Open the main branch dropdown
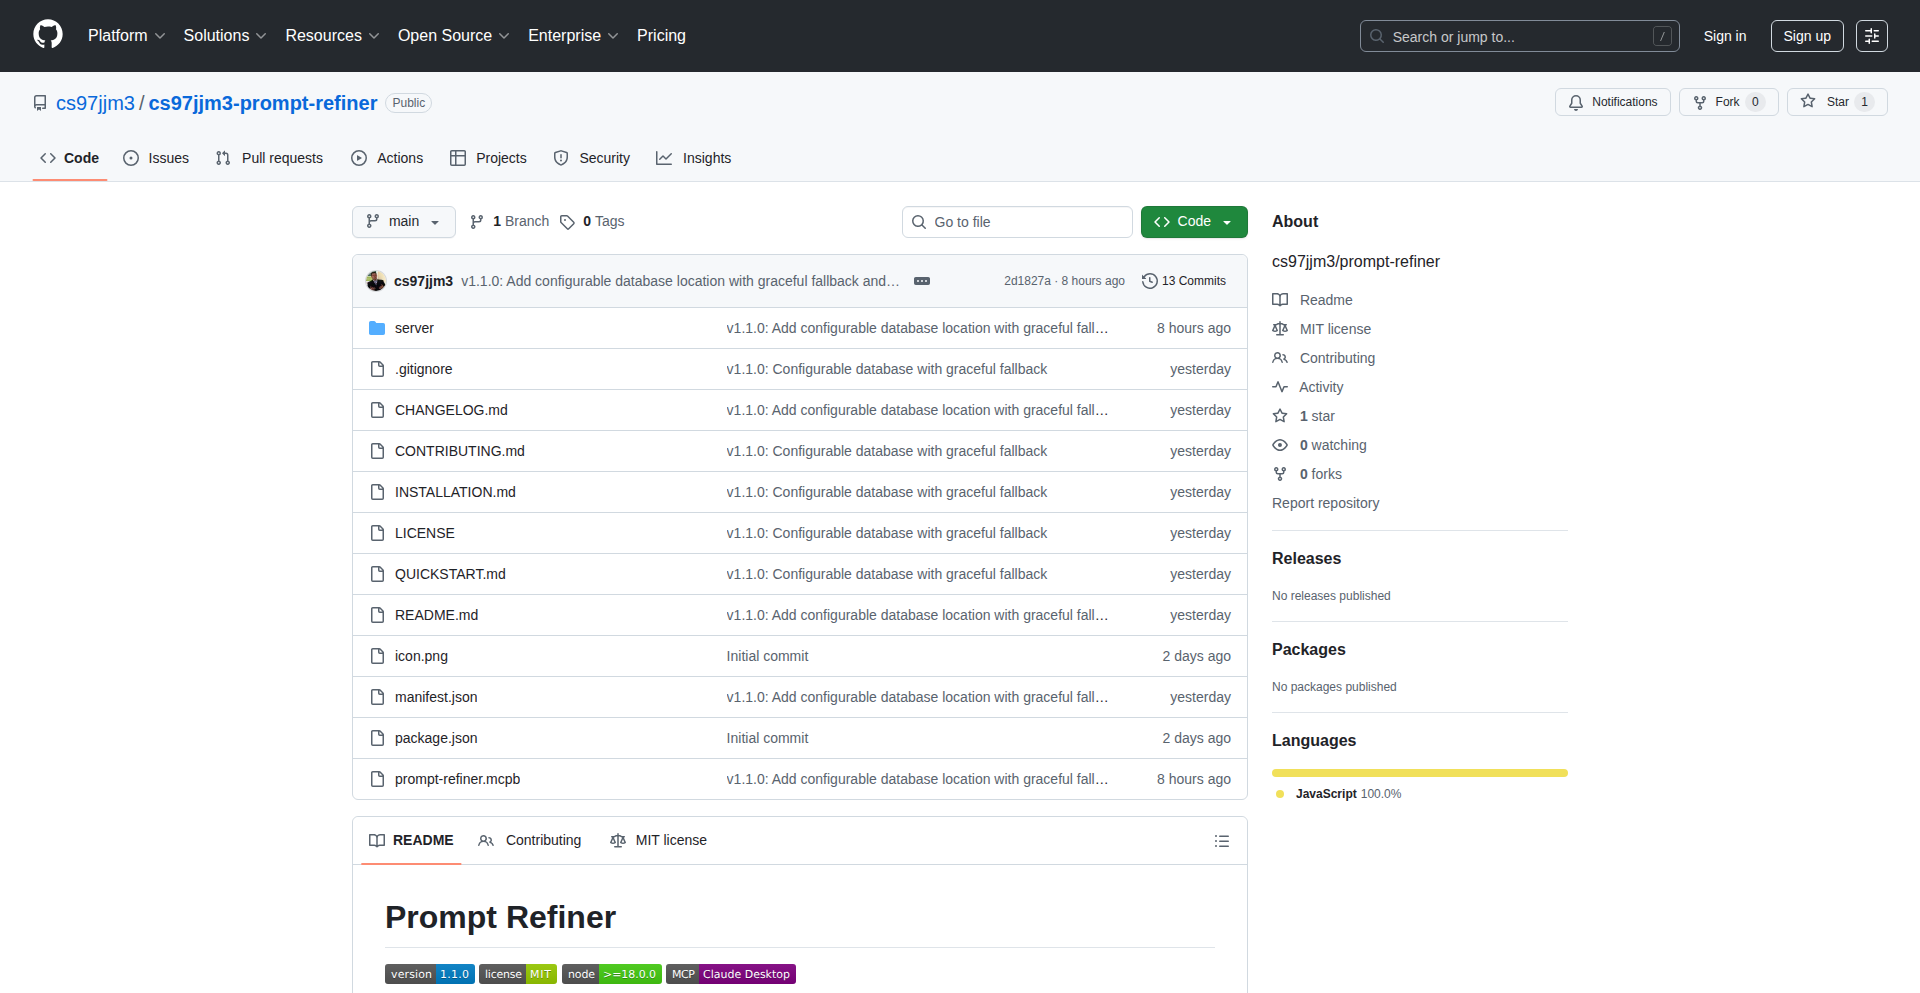 tap(403, 222)
